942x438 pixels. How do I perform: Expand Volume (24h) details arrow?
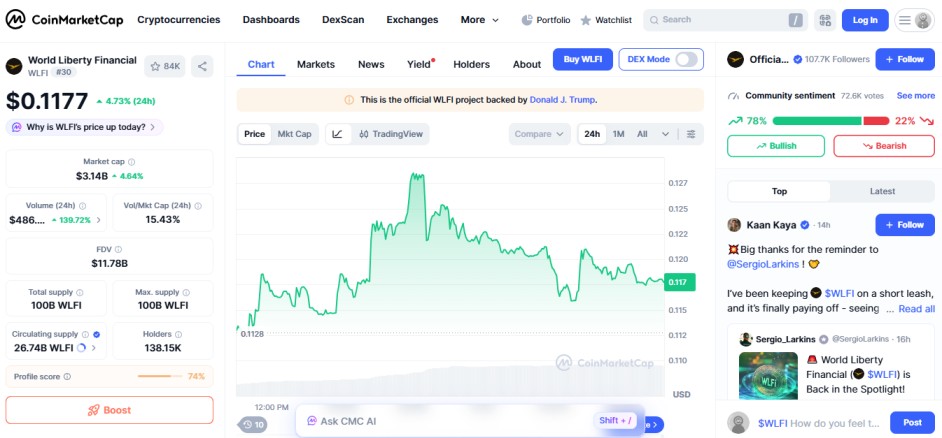[99, 221]
